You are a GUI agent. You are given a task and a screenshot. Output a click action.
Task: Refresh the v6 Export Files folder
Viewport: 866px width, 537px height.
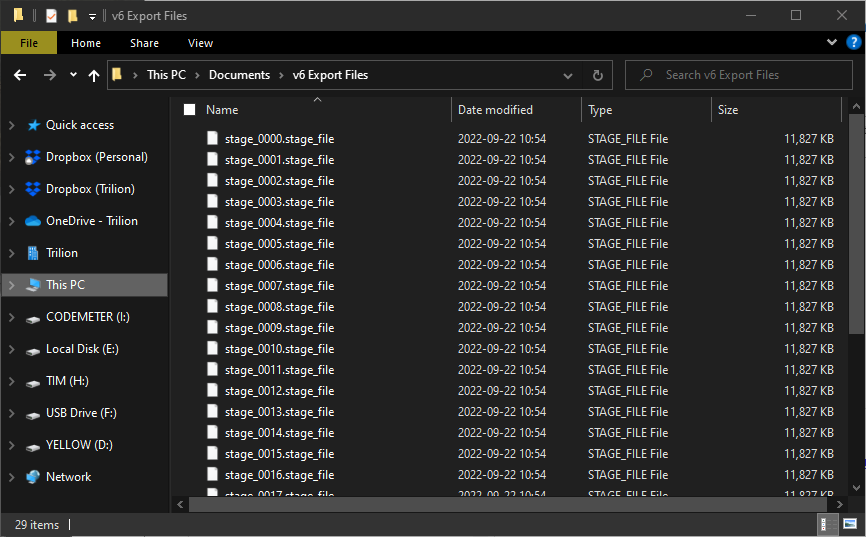tap(598, 75)
